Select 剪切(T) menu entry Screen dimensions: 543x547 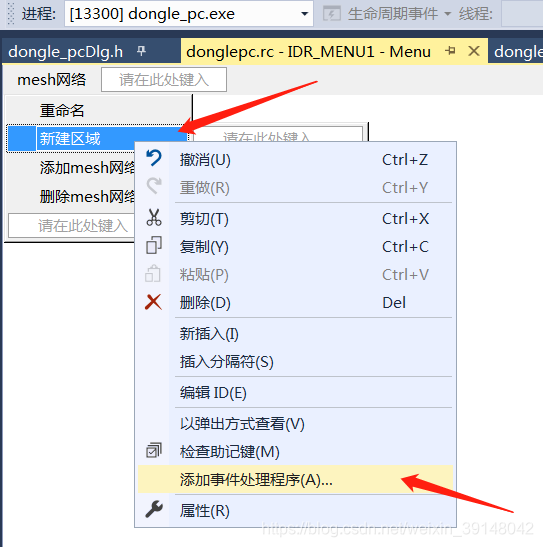click(x=295, y=219)
